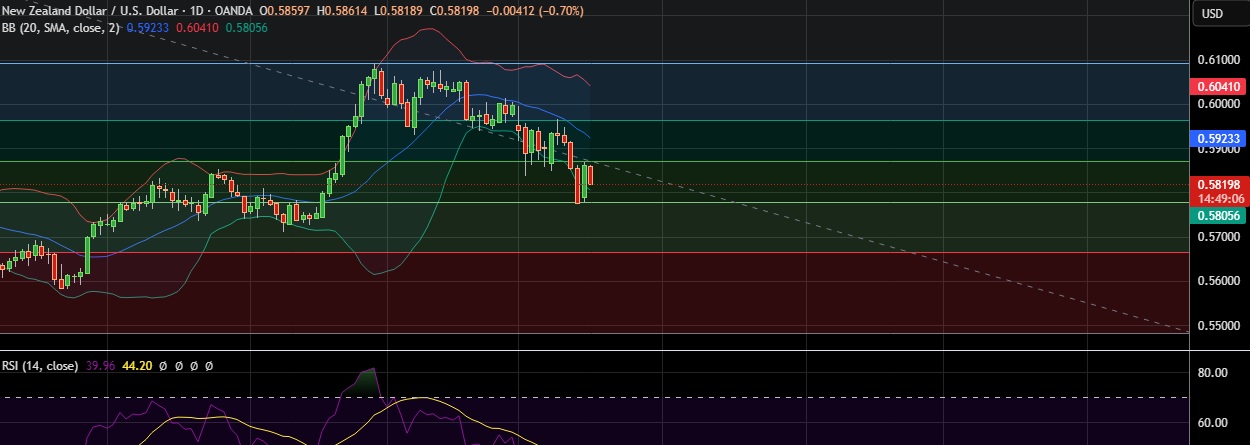This screenshot has height=445, width=1250.
Task: Click the 0.60000 price scale label
Action: click(1219, 104)
